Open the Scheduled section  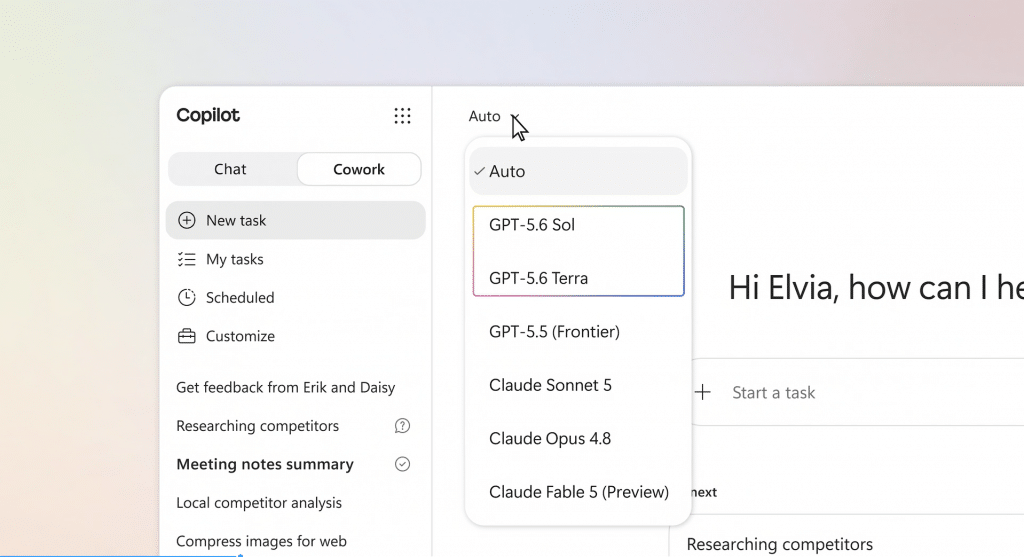[x=296, y=297]
